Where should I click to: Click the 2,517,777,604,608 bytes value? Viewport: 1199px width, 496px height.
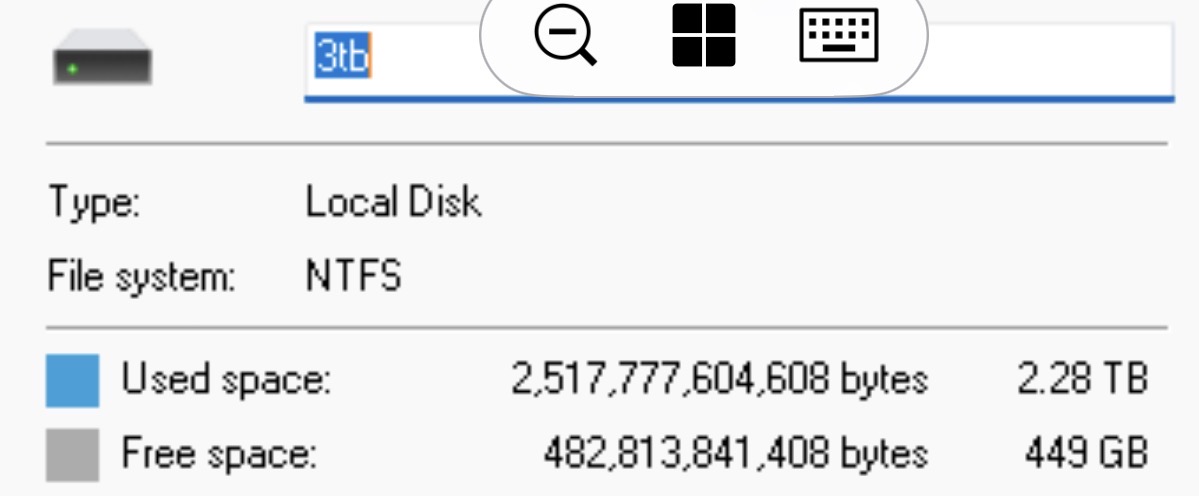pyautogui.click(x=719, y=381)
